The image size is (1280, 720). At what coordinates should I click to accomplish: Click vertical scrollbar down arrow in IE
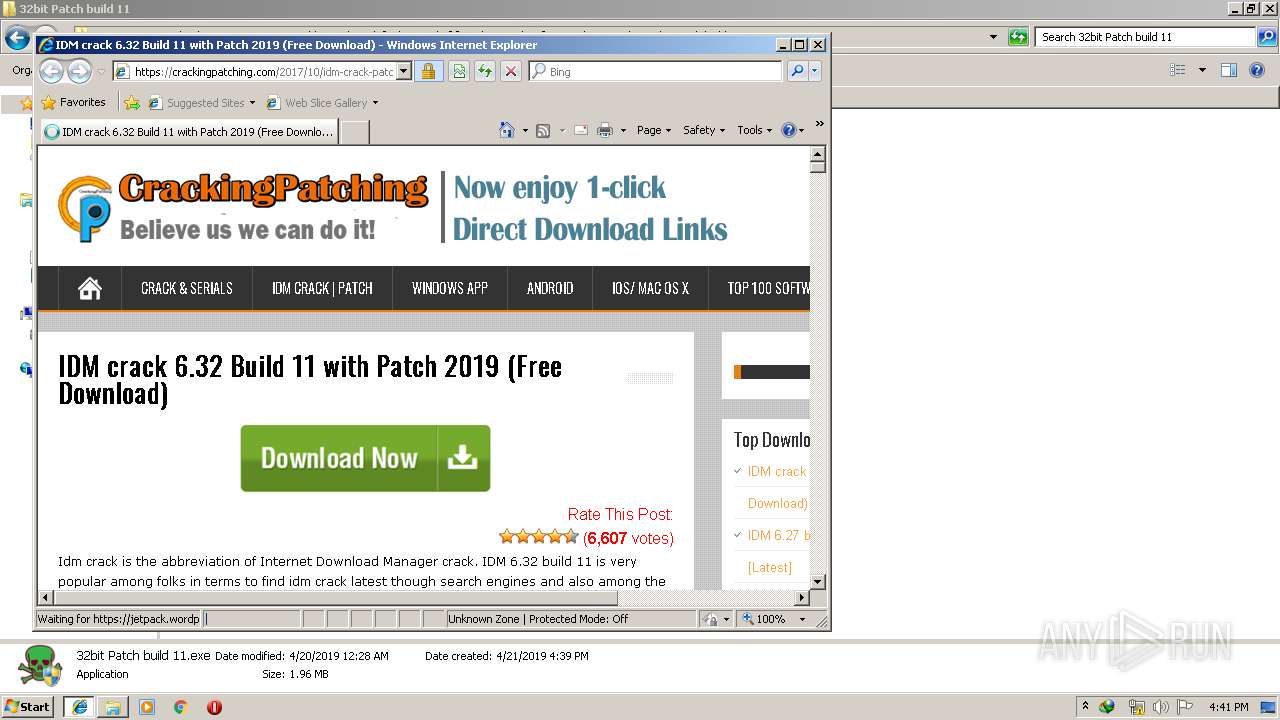(817, 581)
